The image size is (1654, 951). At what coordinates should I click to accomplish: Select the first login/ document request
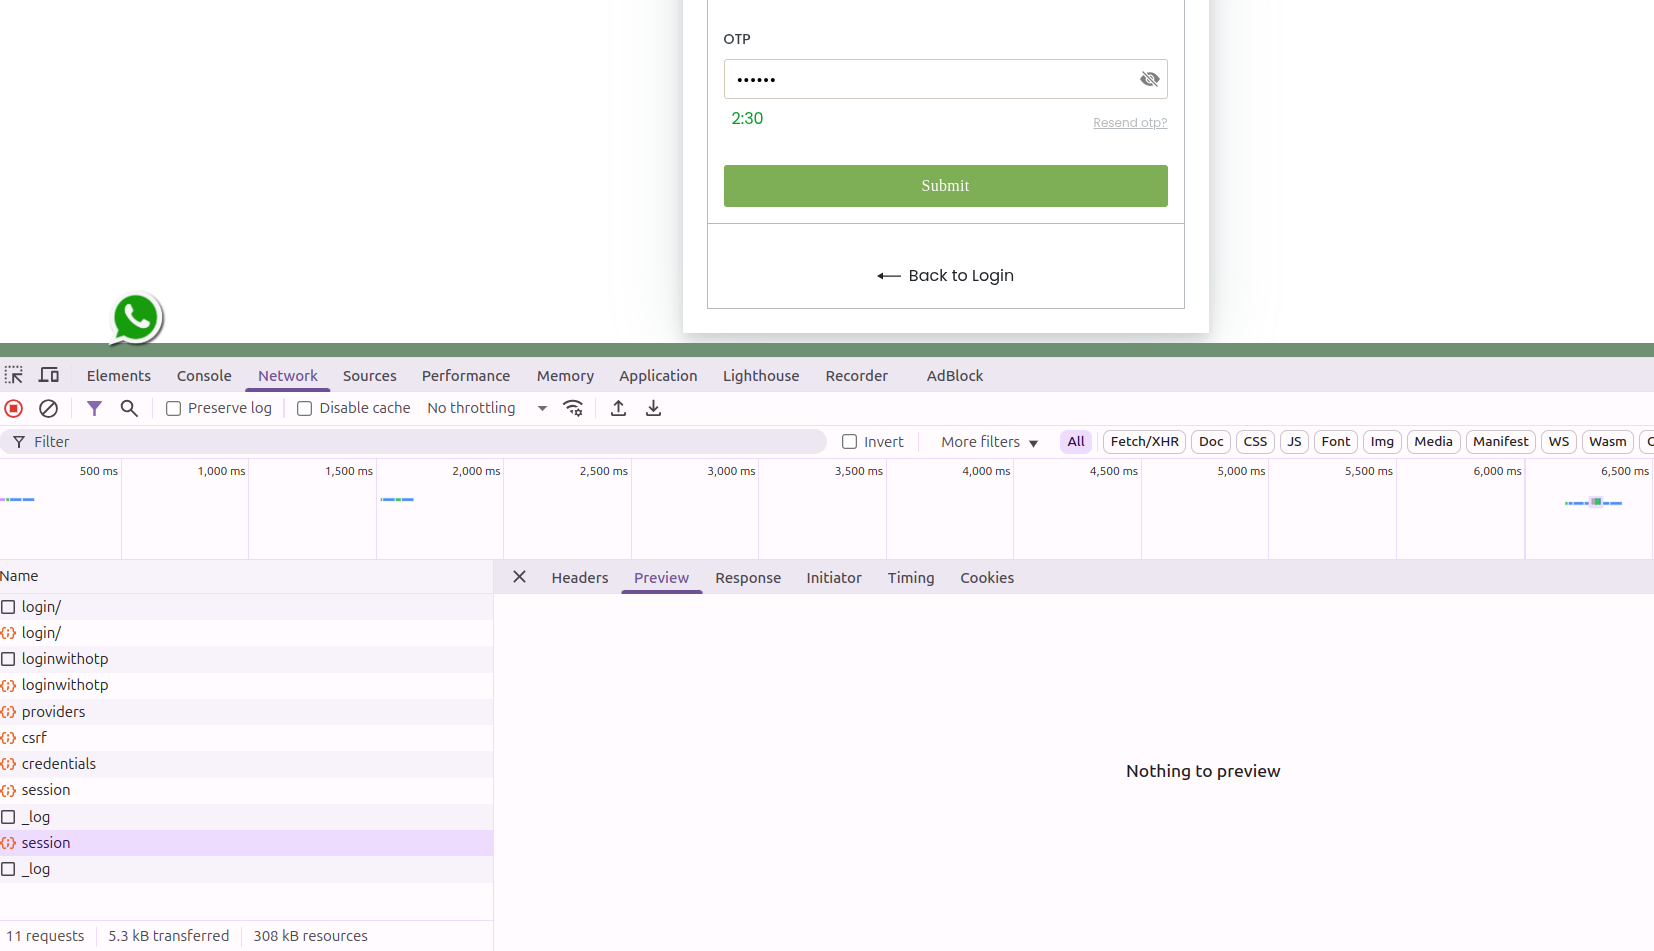point(246,607)
